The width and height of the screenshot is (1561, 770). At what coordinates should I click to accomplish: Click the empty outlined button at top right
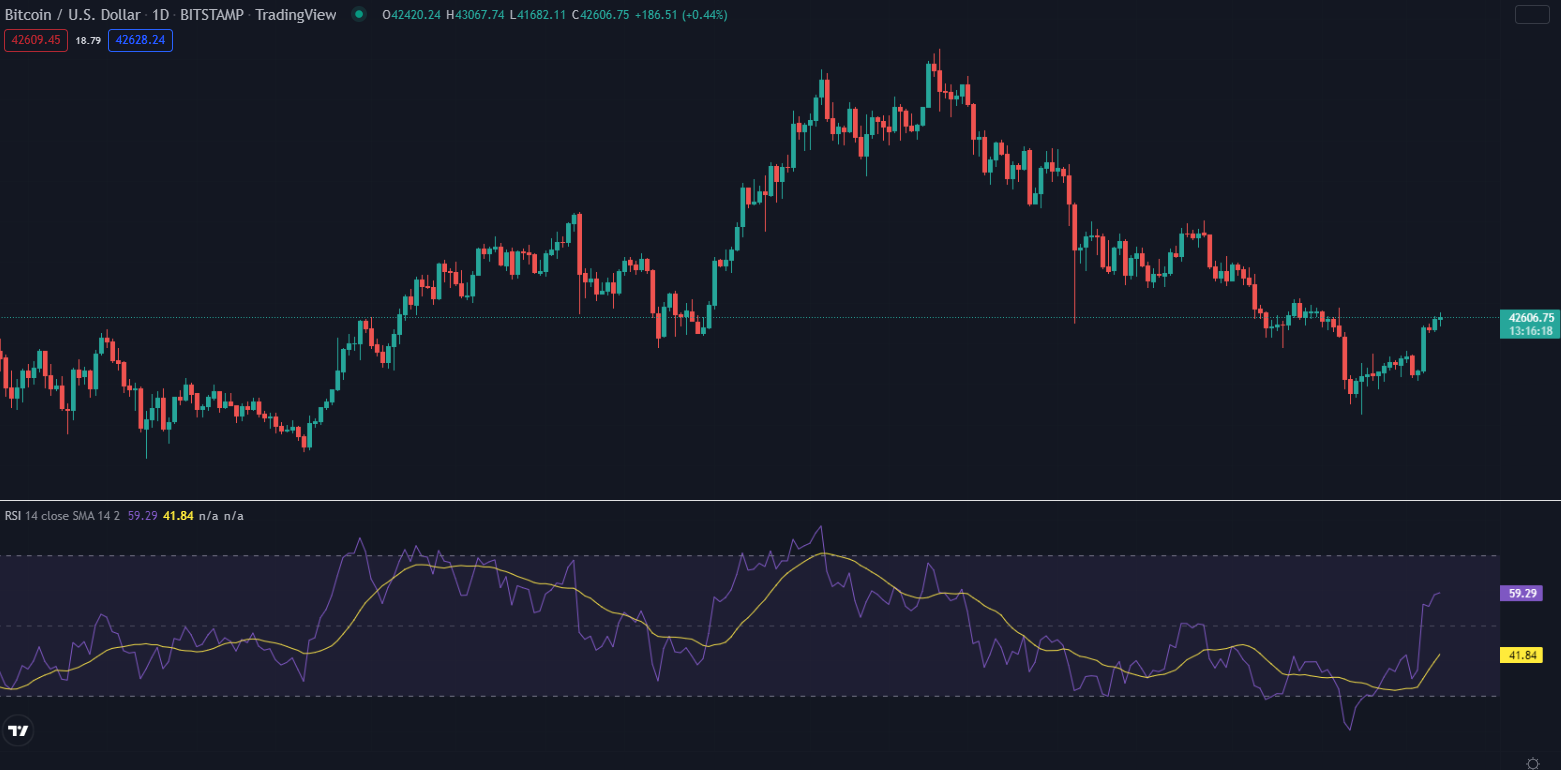pyautogui.click(x=1531, y=14)
